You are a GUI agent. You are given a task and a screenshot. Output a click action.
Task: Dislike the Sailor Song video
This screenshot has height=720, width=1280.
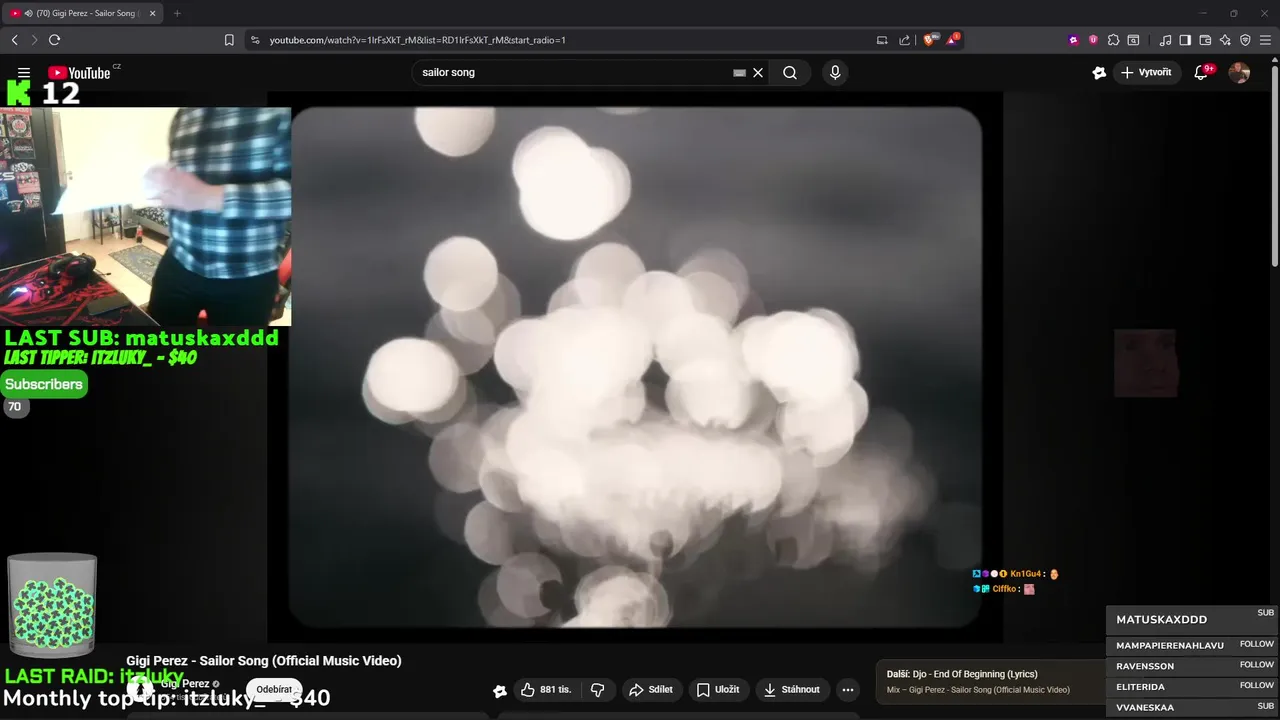598,690
